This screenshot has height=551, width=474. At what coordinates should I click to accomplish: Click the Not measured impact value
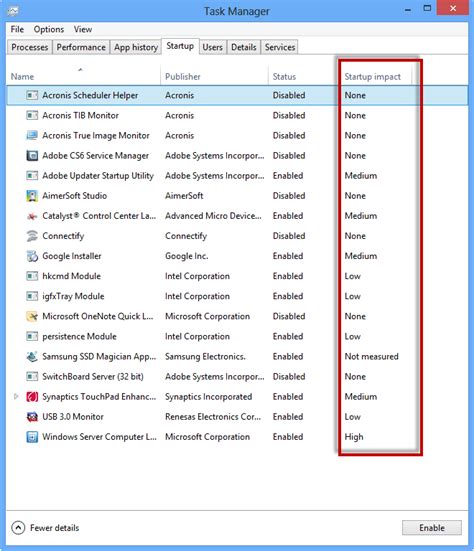(371, 356)
